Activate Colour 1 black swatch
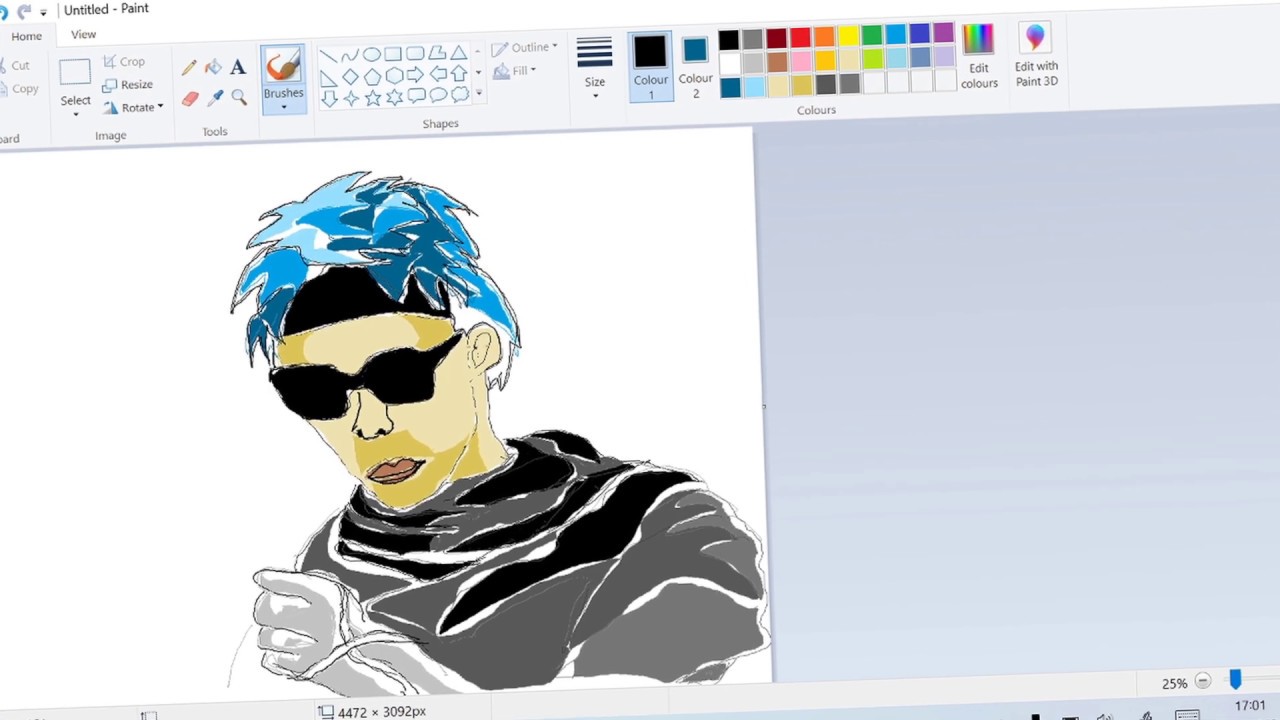This screenshot has width=1280, height=720. [x=650, y=67]
